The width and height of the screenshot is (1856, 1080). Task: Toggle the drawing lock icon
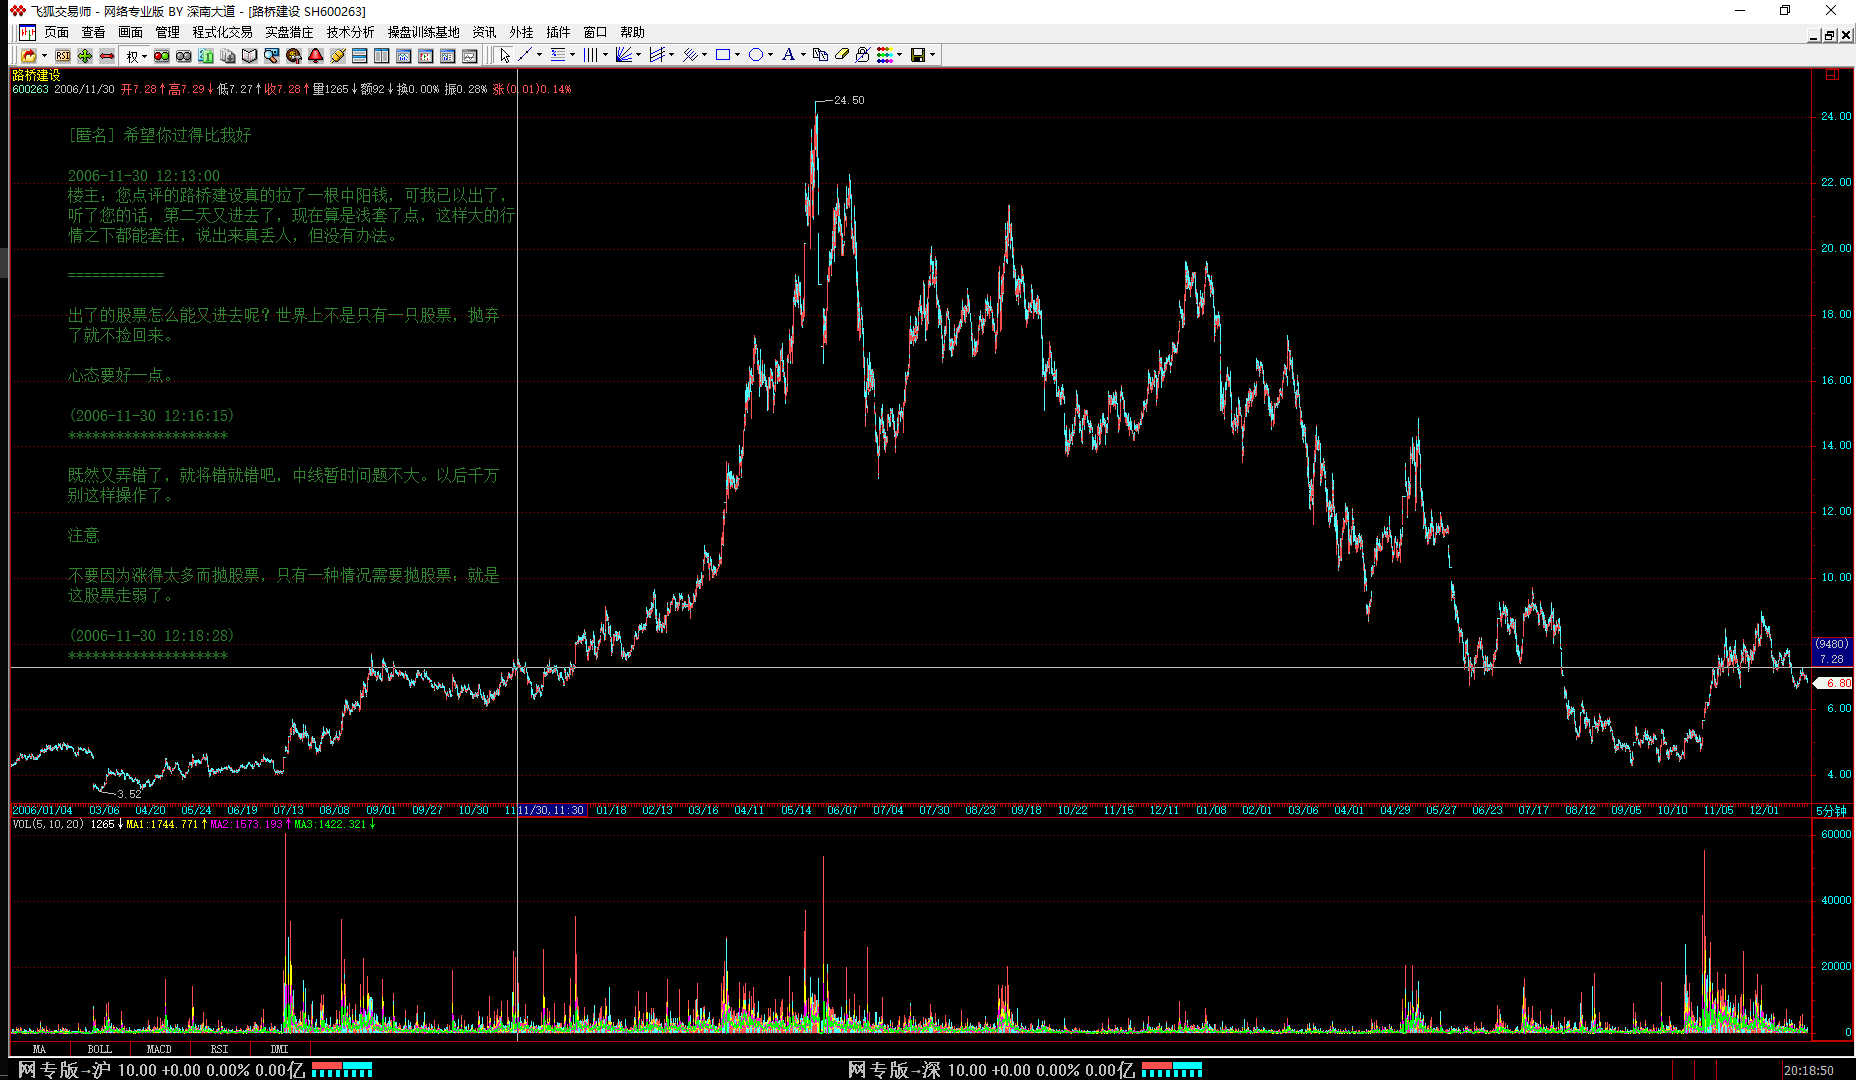(x=863, y=55)
